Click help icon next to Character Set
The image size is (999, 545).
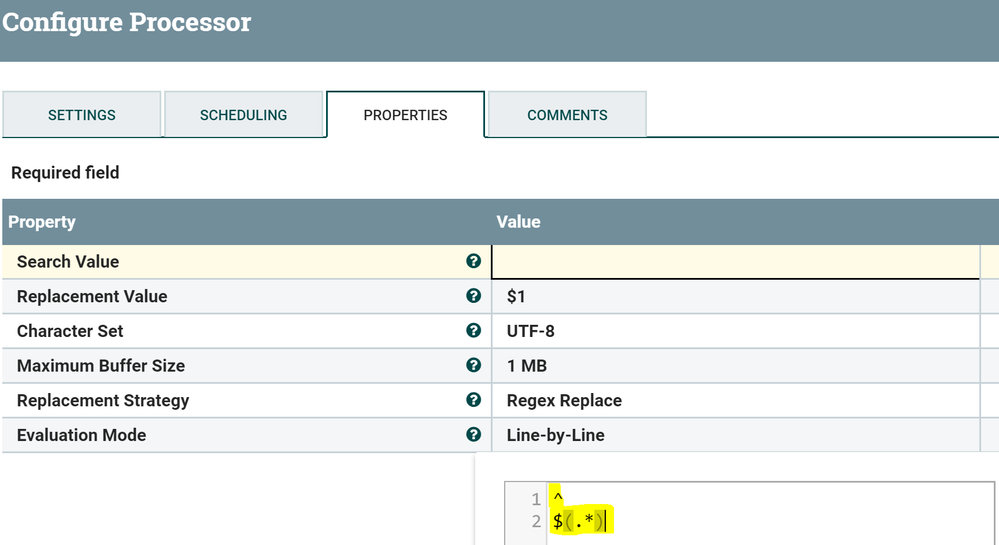(x=474, y=331)
